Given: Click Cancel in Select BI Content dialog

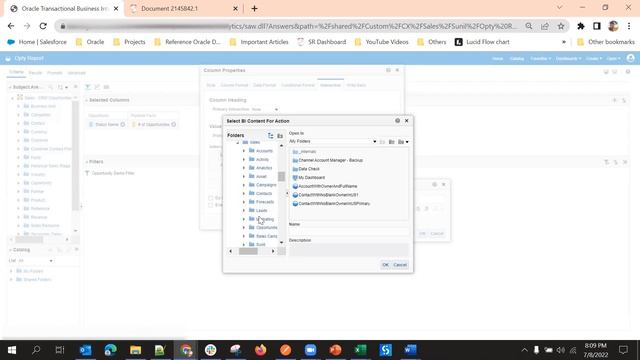Looking at the screenshot, I should pos(400,265).
